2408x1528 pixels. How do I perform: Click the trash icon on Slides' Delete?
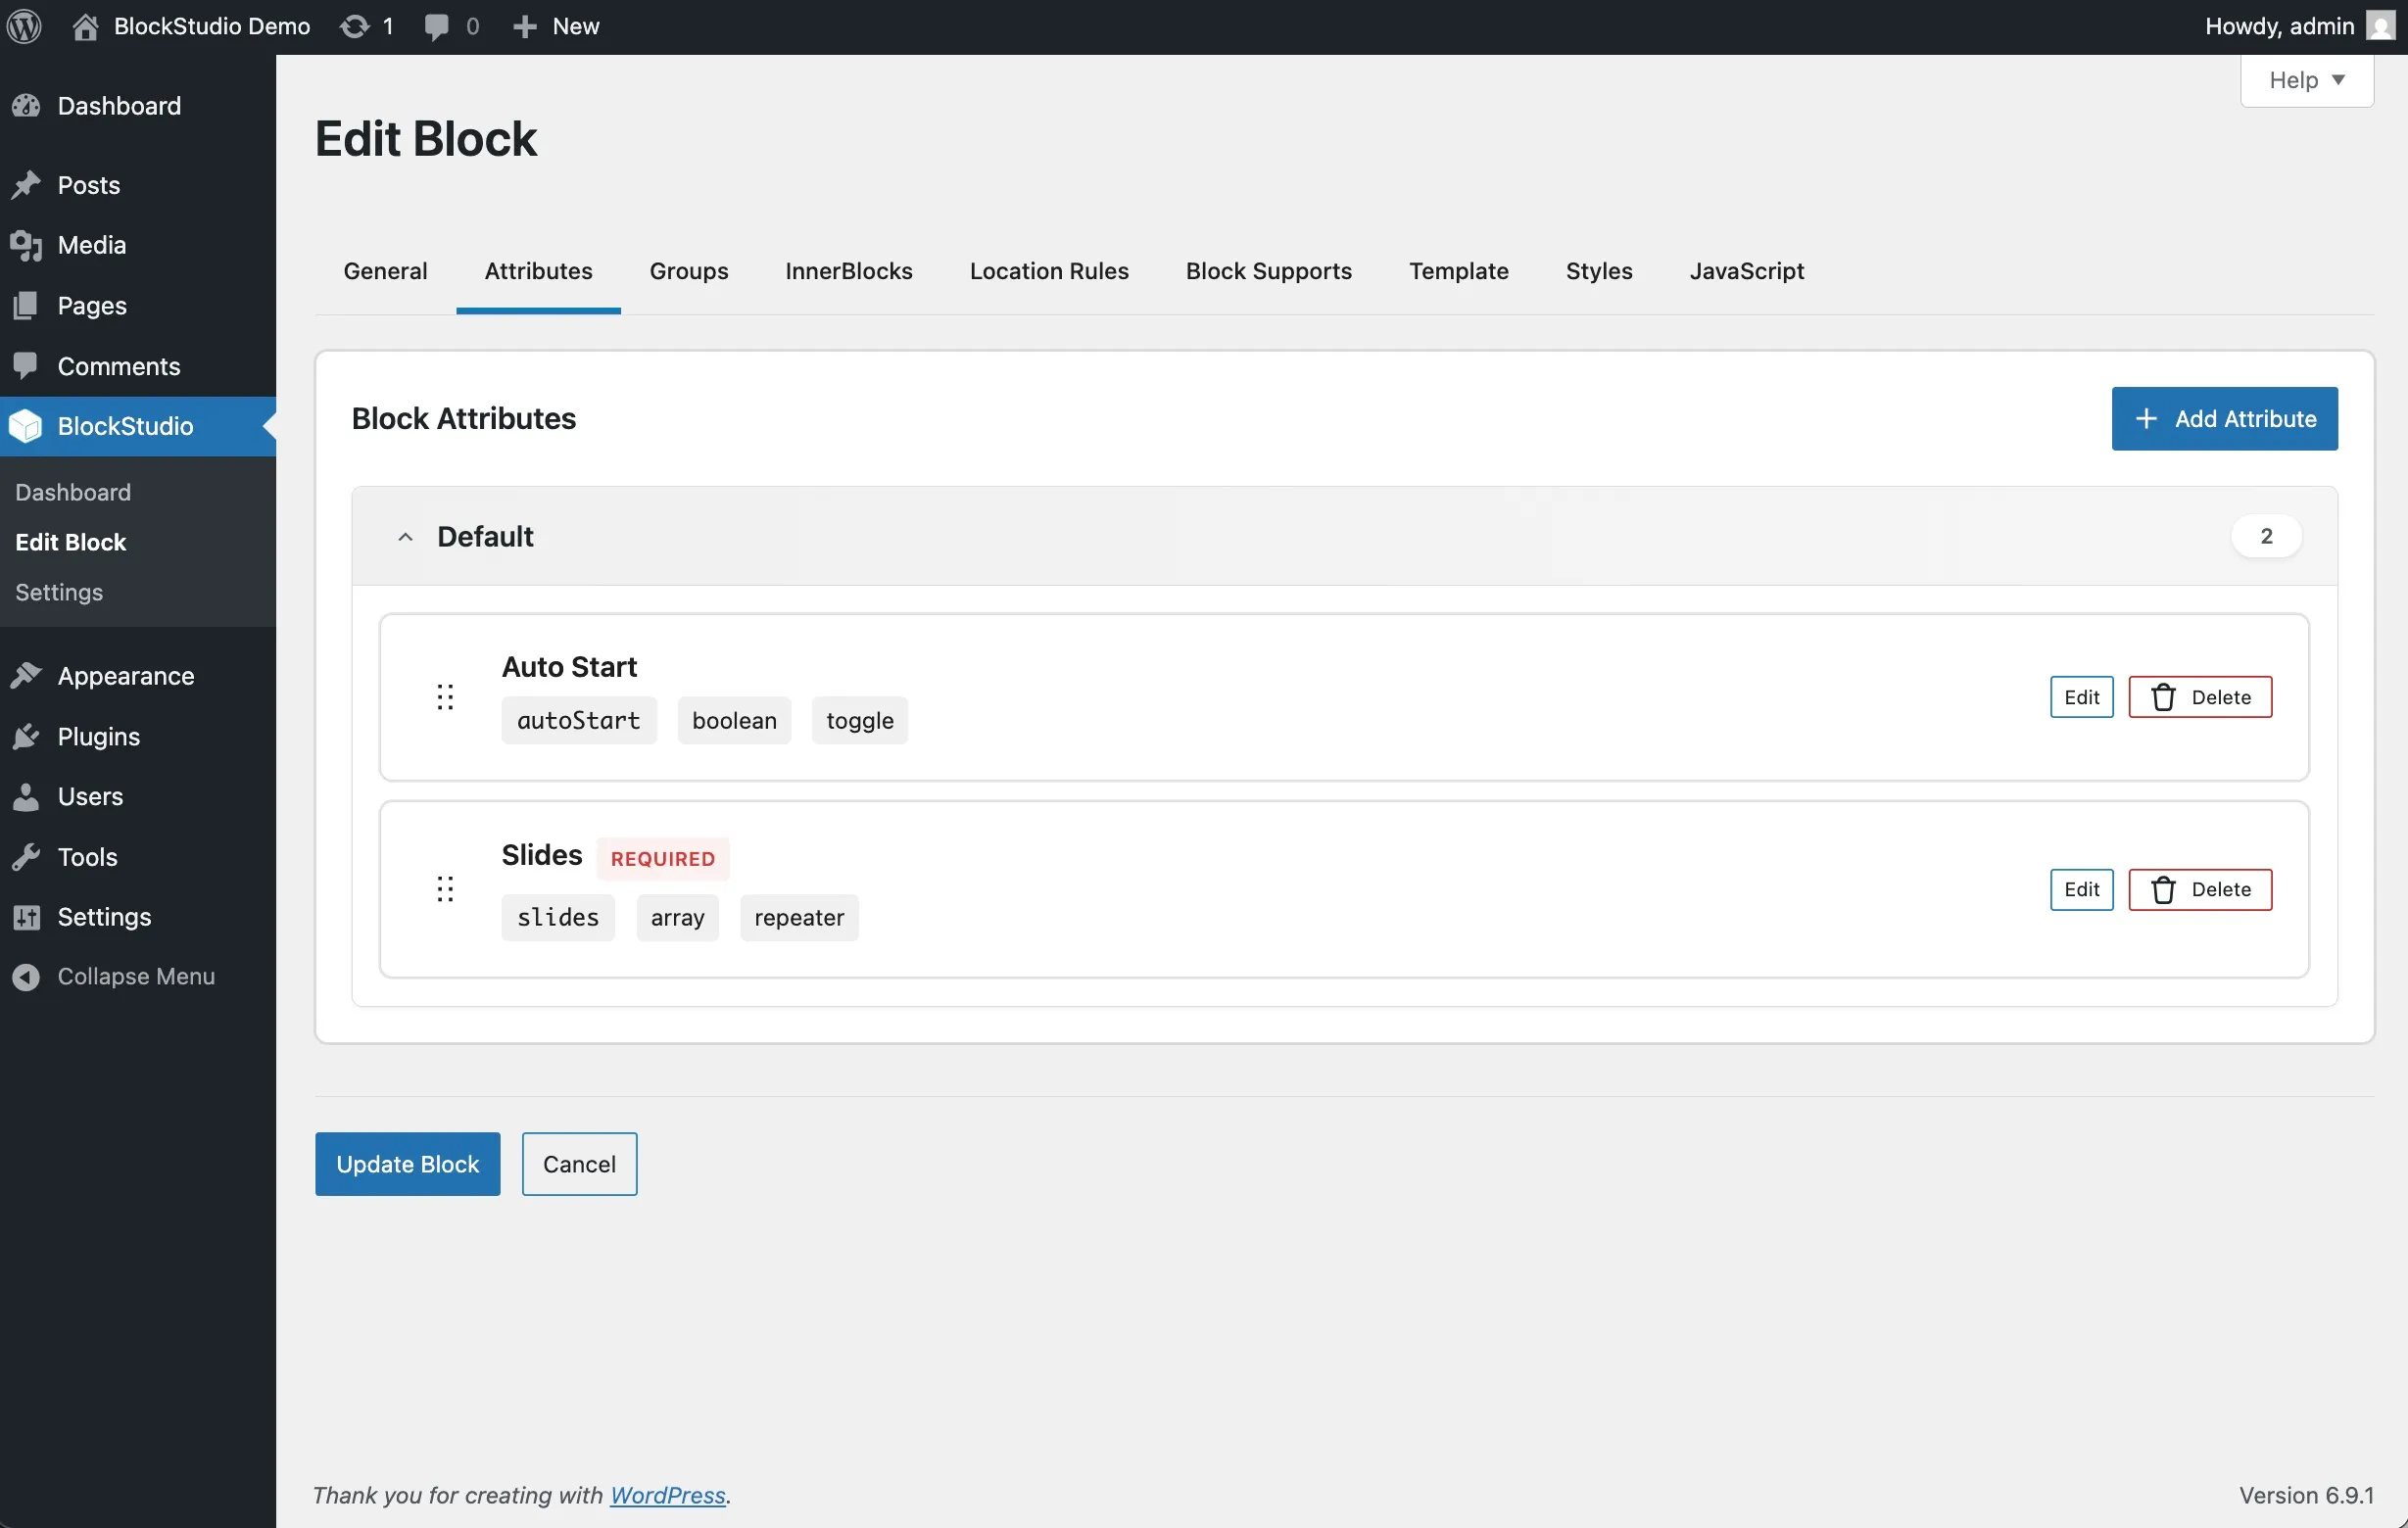point(2163,889)
